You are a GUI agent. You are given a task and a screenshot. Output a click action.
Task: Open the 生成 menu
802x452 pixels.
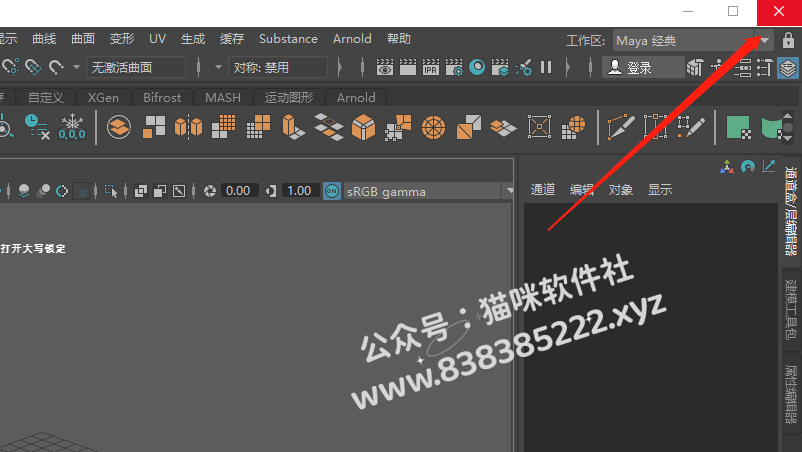click(193, 39)
